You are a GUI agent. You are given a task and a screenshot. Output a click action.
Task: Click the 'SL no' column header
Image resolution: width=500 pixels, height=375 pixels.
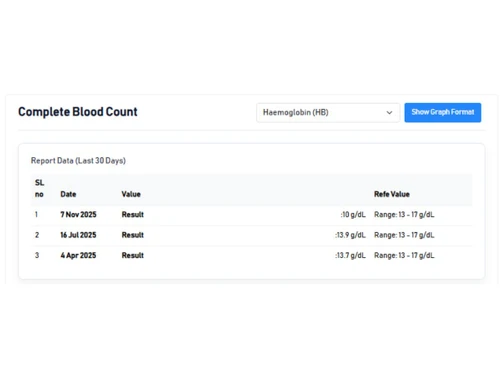[39, 188]
